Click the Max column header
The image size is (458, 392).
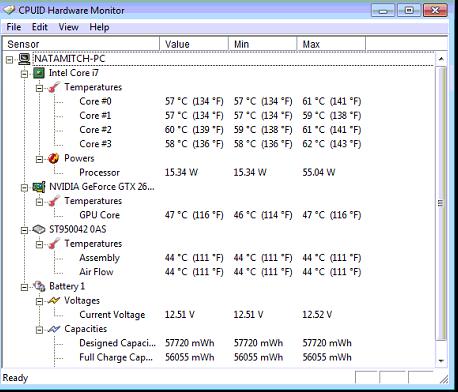331,44
